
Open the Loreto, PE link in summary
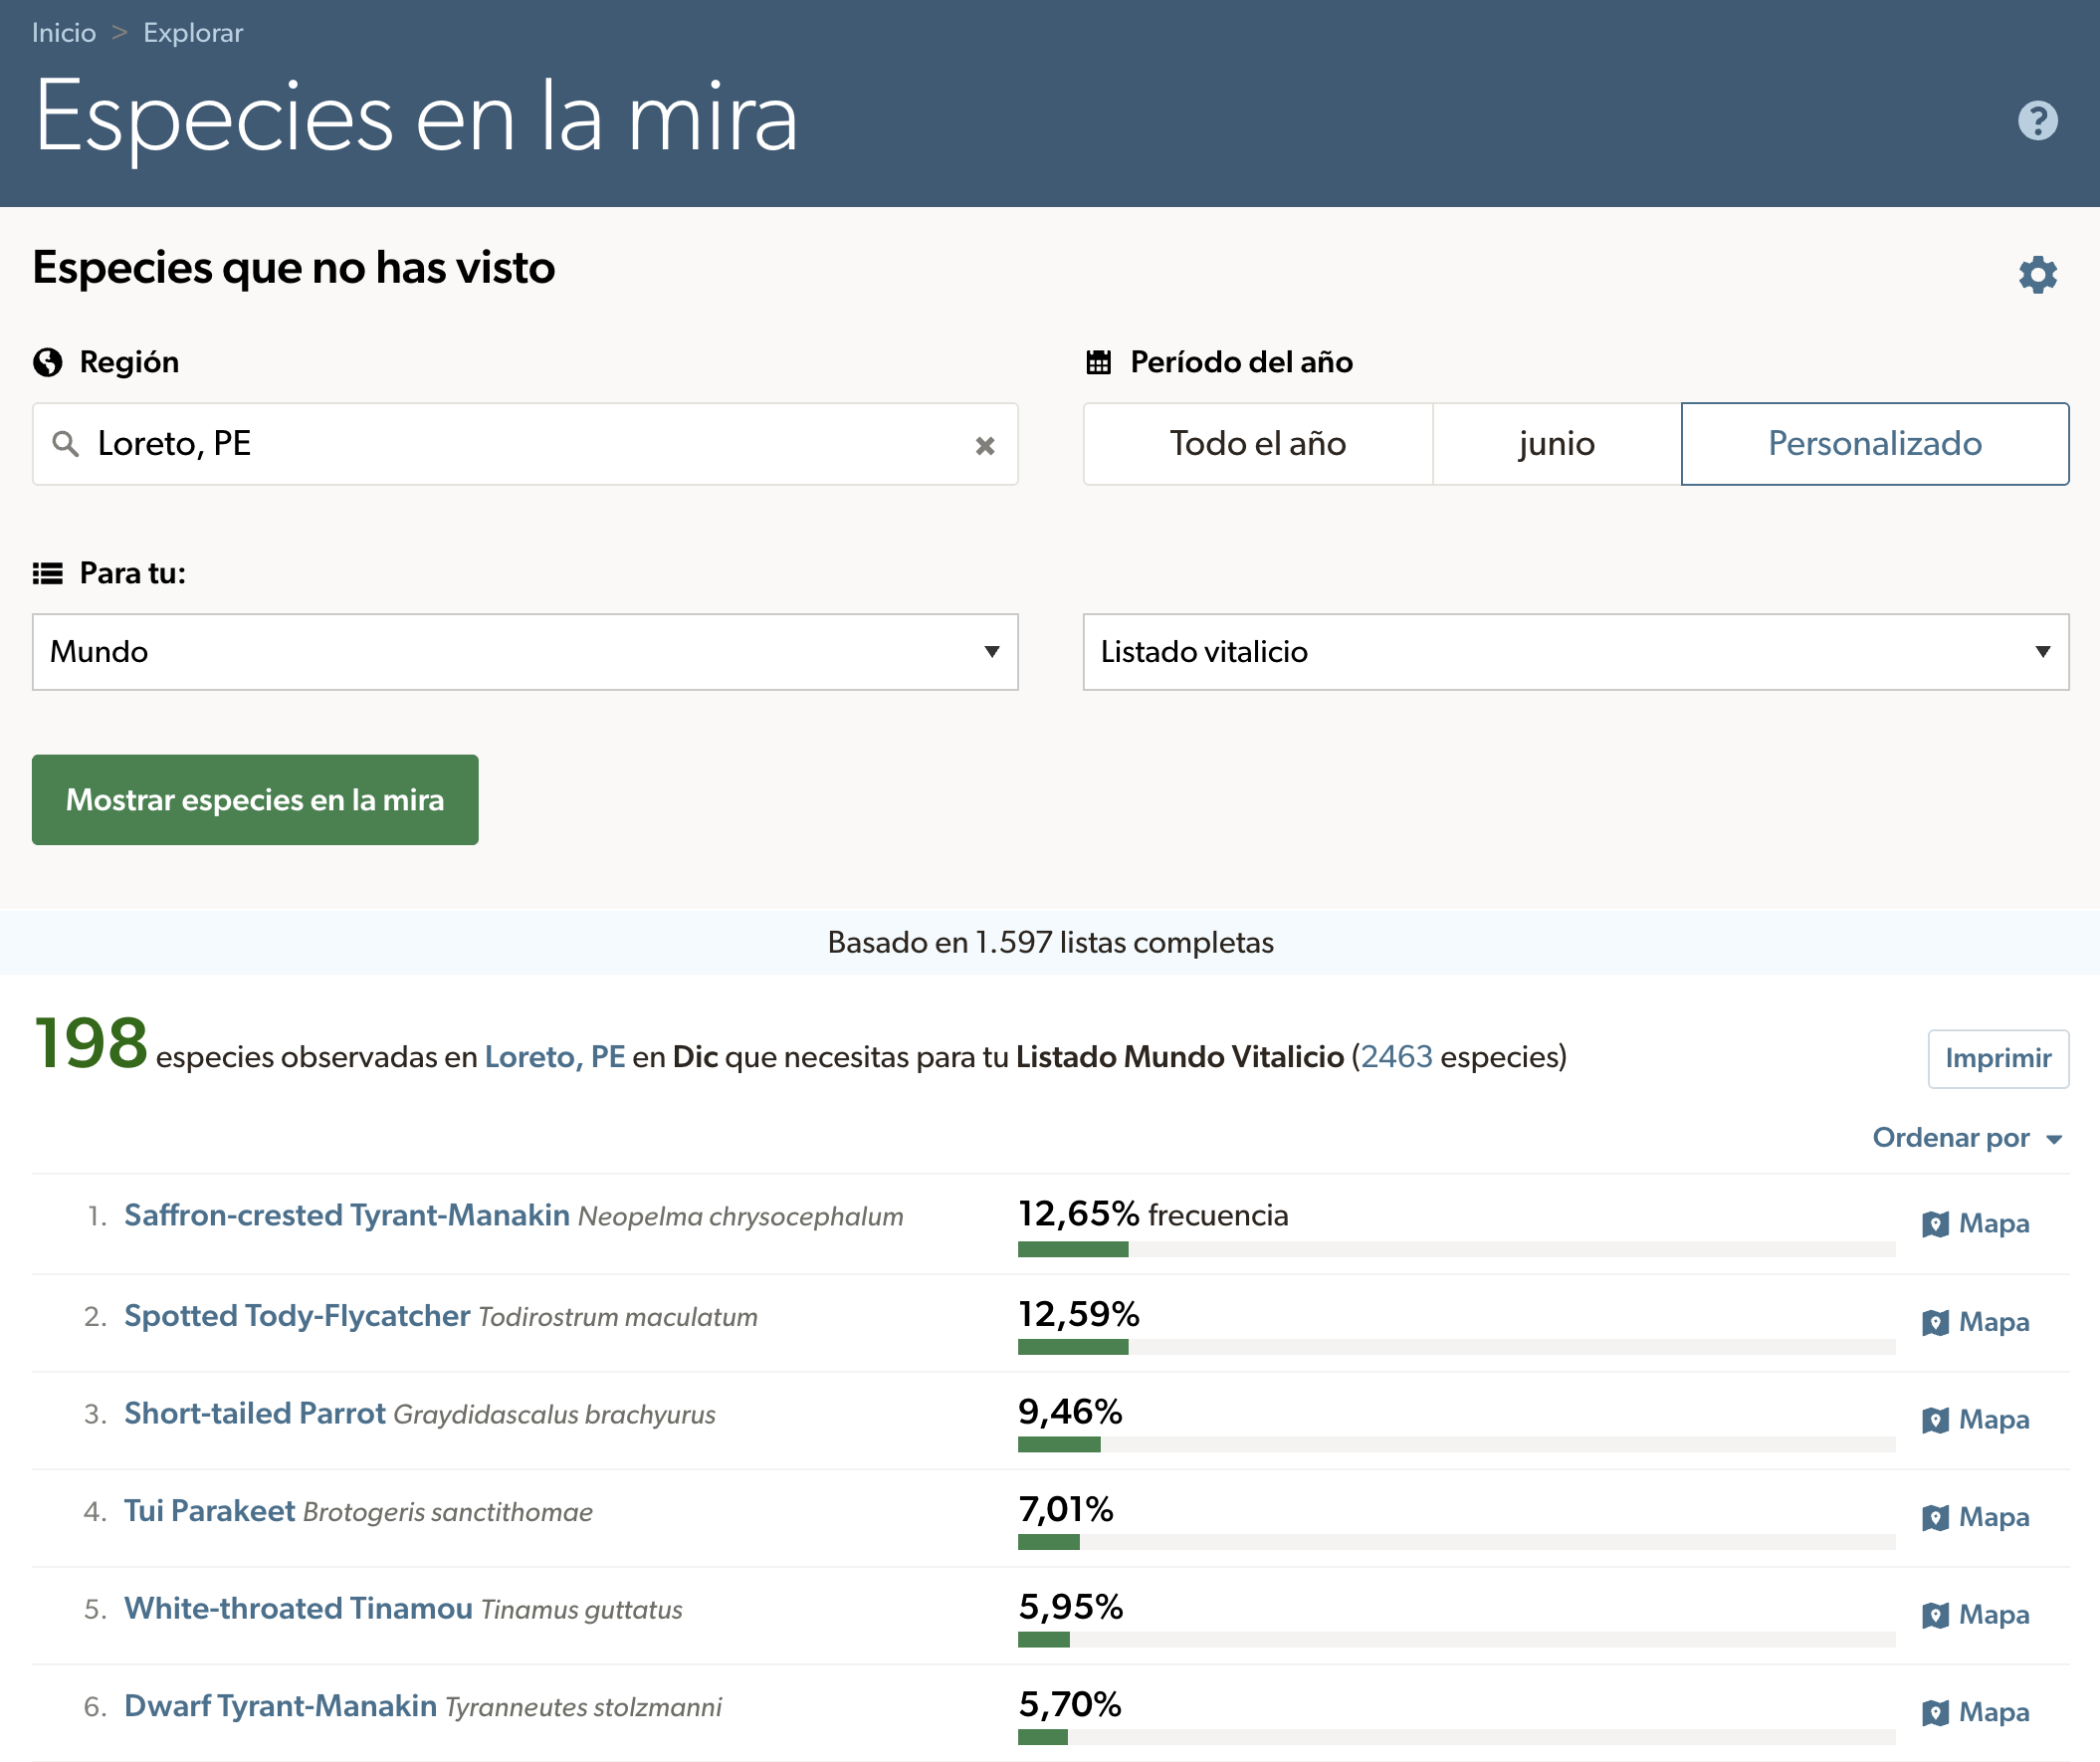click(555, 1057)
